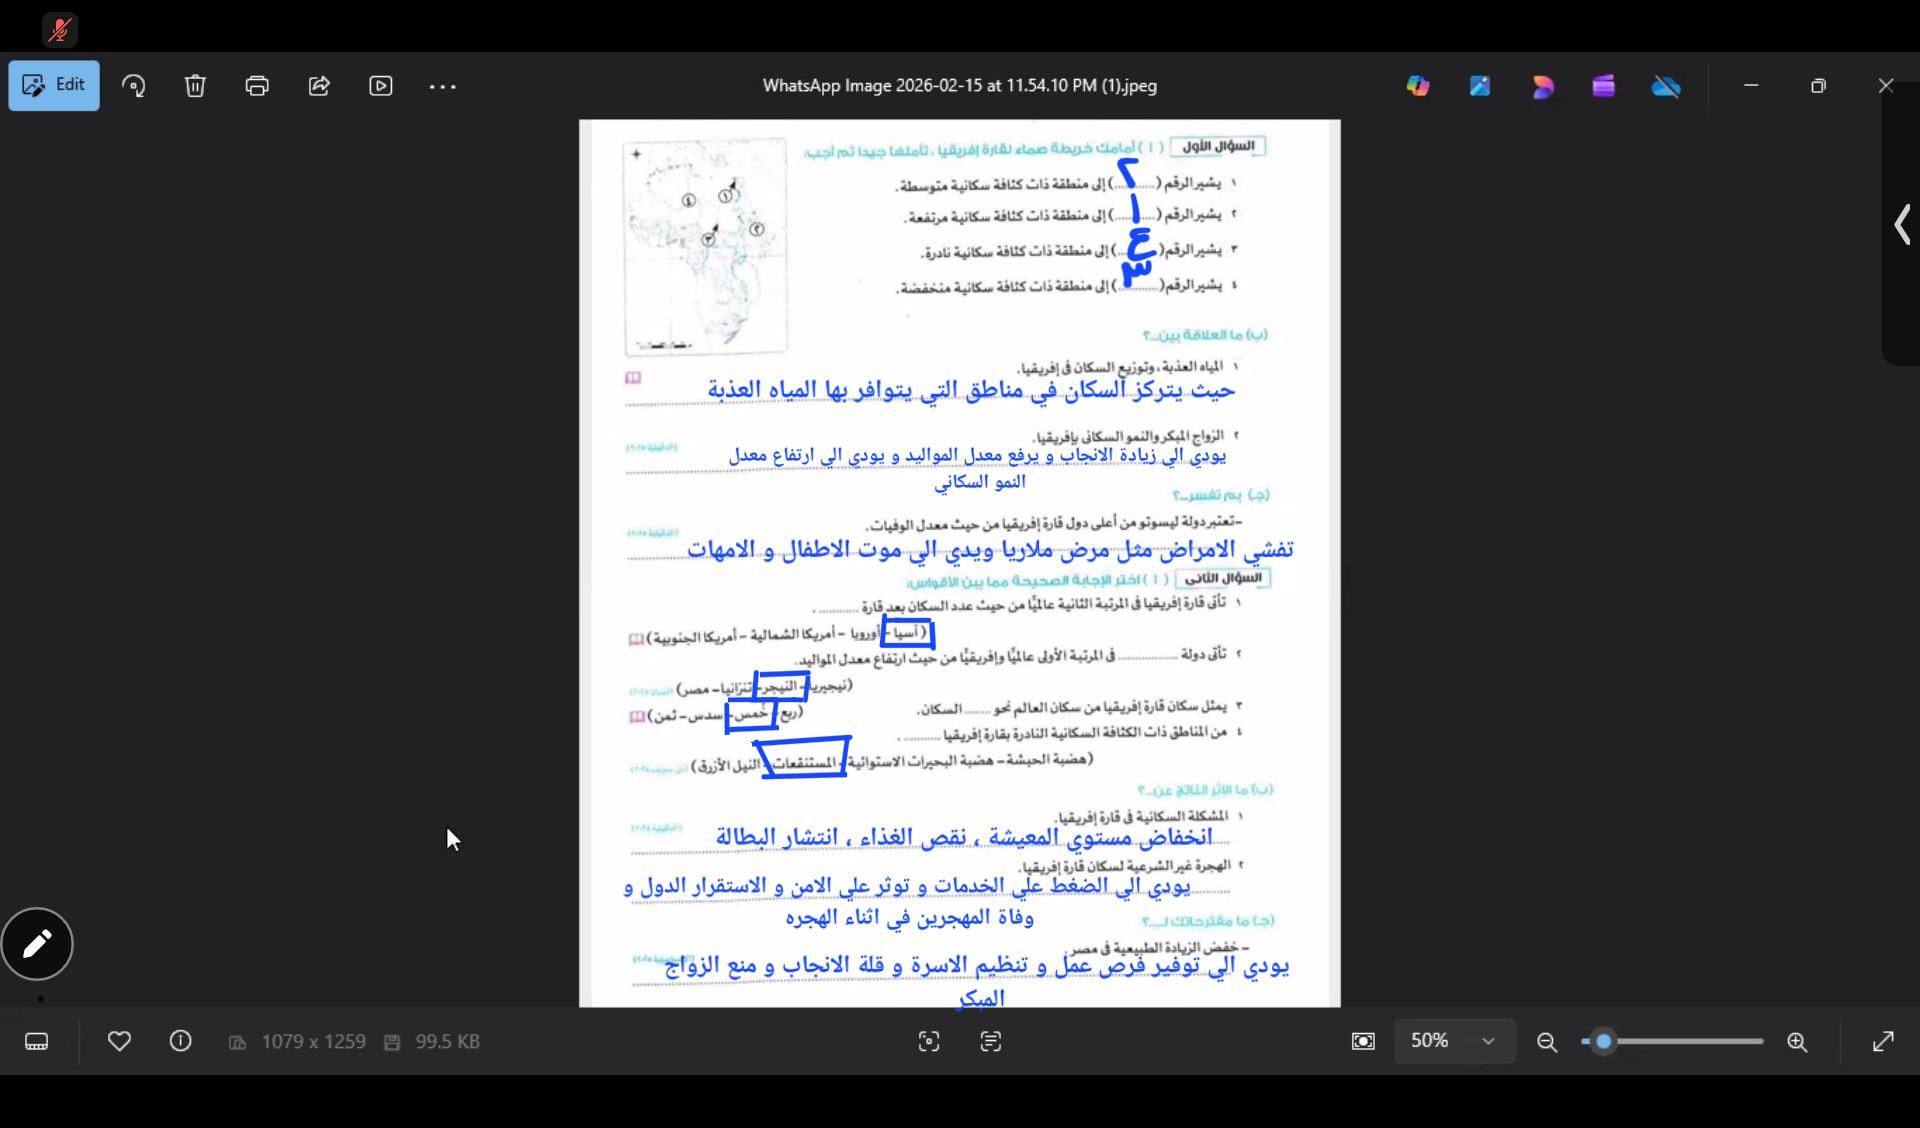Adjust the zoom slider handle
Image resolution: width=1920 pixels, height=1128 pixels.
[1604, 1042]
